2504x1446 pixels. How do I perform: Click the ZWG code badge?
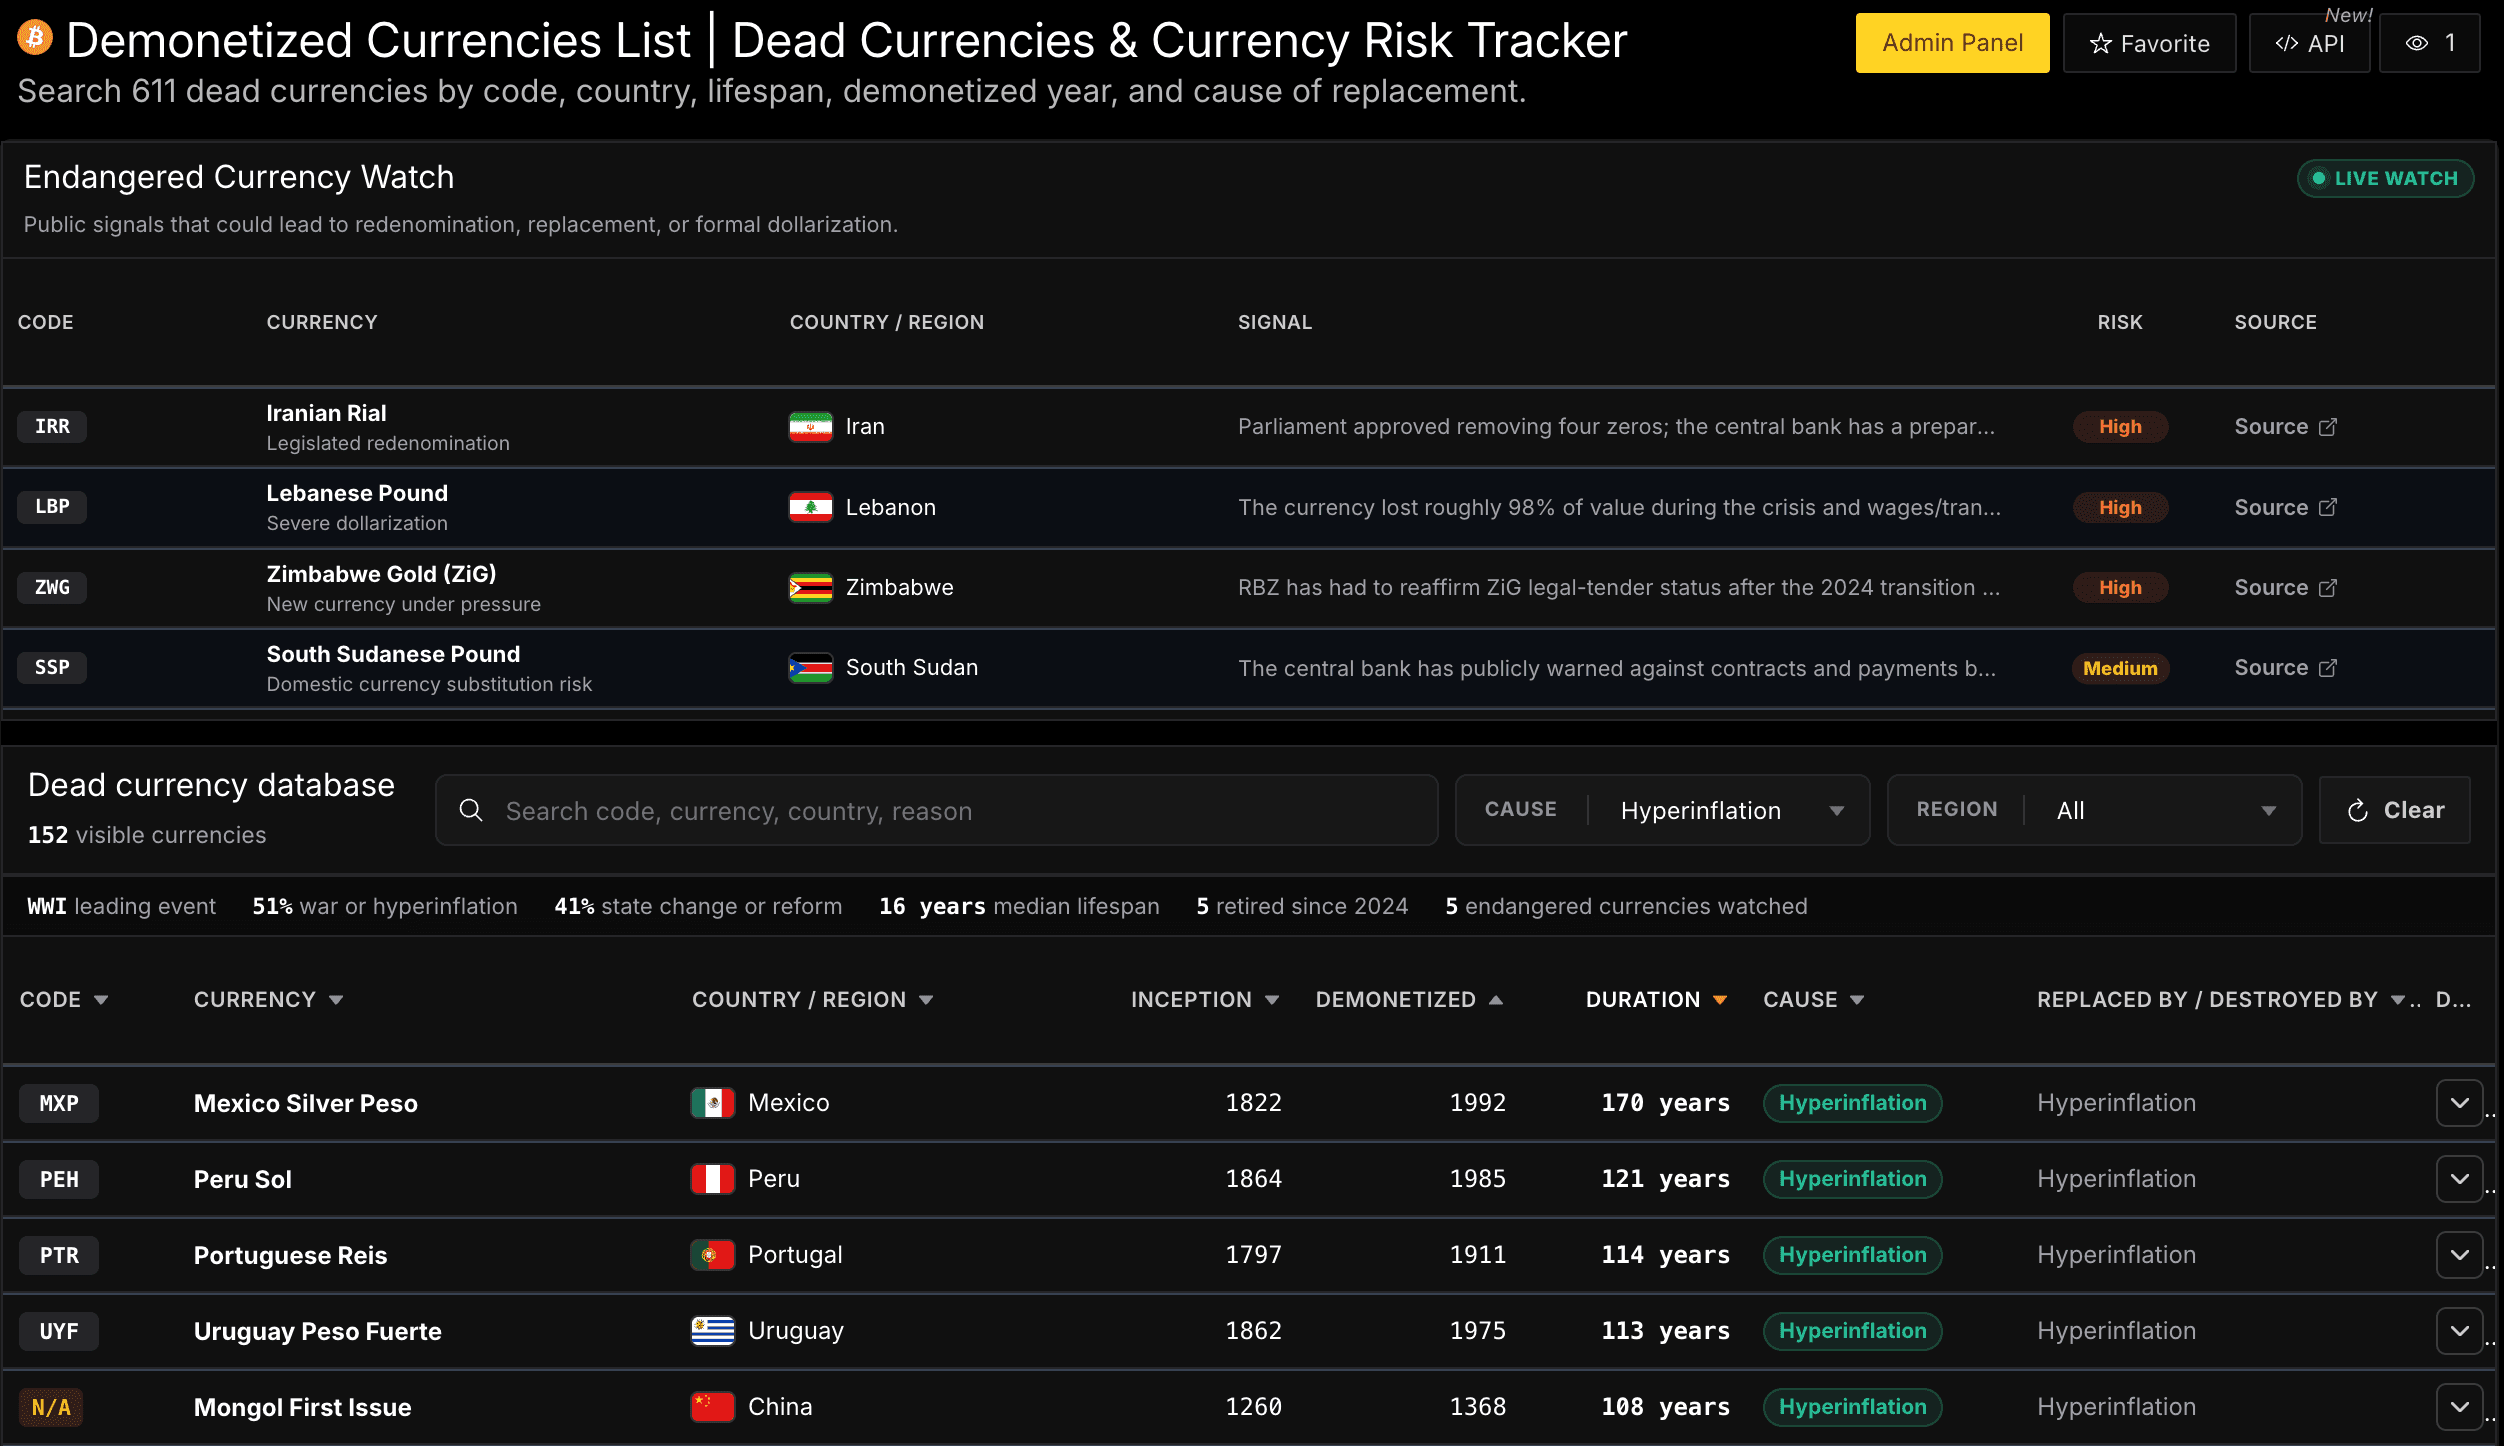coord(52,587)
